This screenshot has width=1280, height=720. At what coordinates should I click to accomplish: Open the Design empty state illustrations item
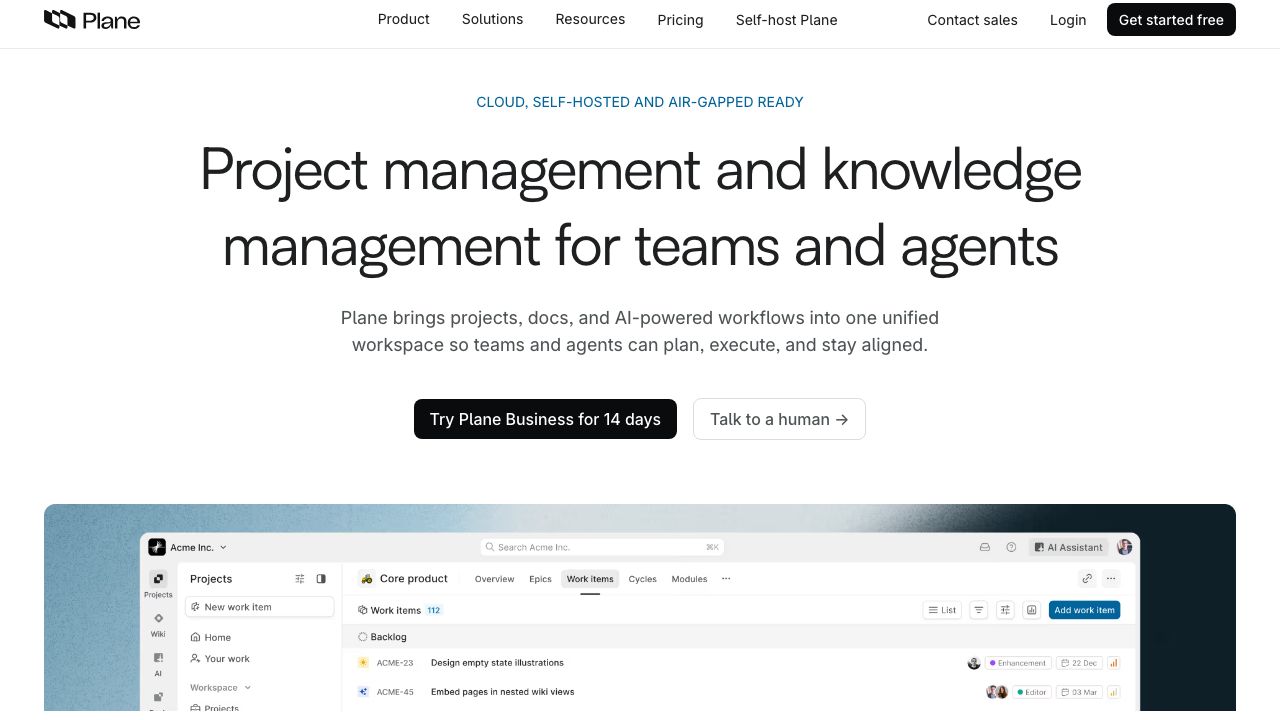[497, 663]
